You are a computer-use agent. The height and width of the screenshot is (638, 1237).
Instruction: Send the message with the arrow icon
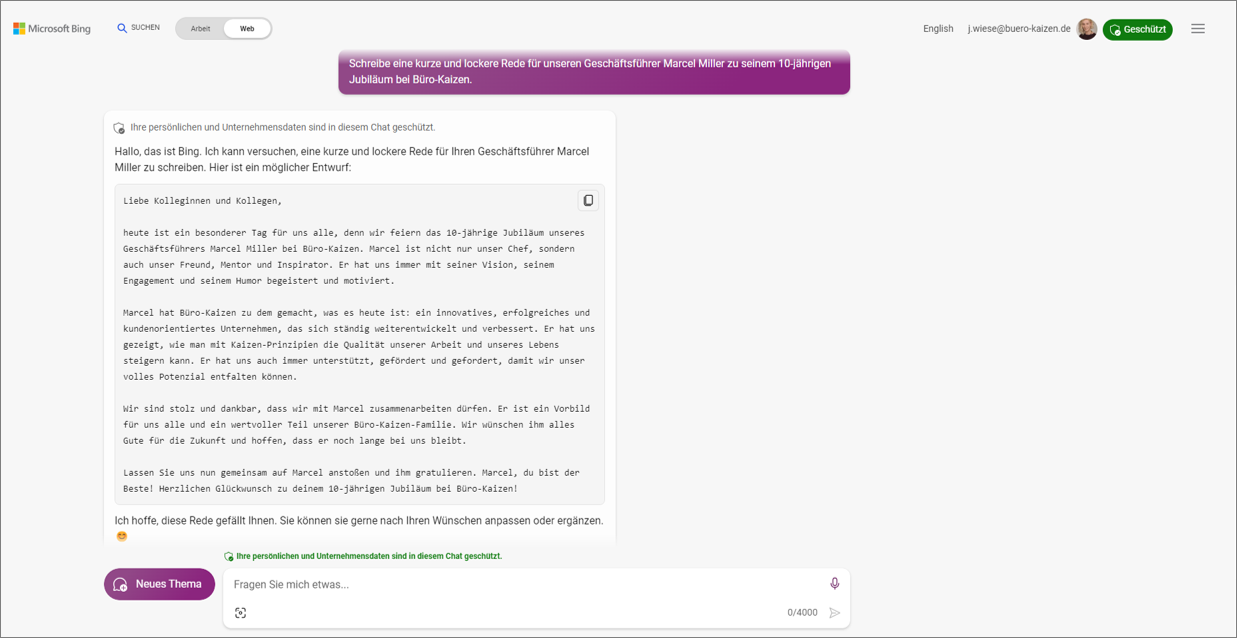[835, 613]
